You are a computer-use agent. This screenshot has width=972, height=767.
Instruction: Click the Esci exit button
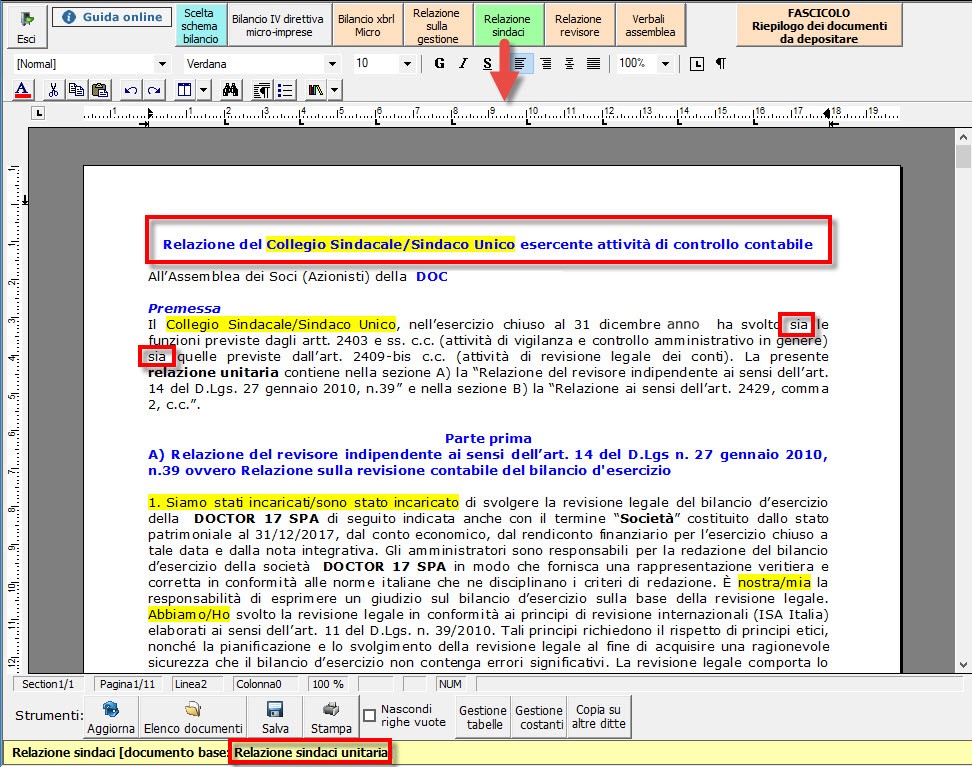pyautogui.click(x=26, y=26)
